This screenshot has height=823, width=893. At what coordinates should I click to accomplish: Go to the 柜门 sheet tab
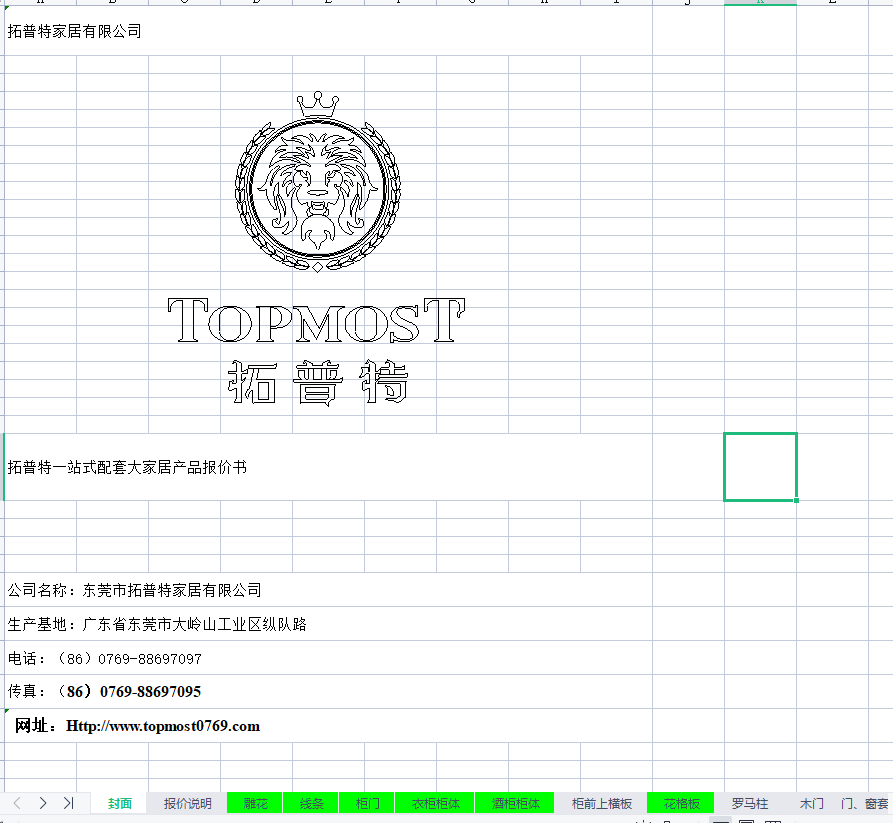click(x=367, y=803)
